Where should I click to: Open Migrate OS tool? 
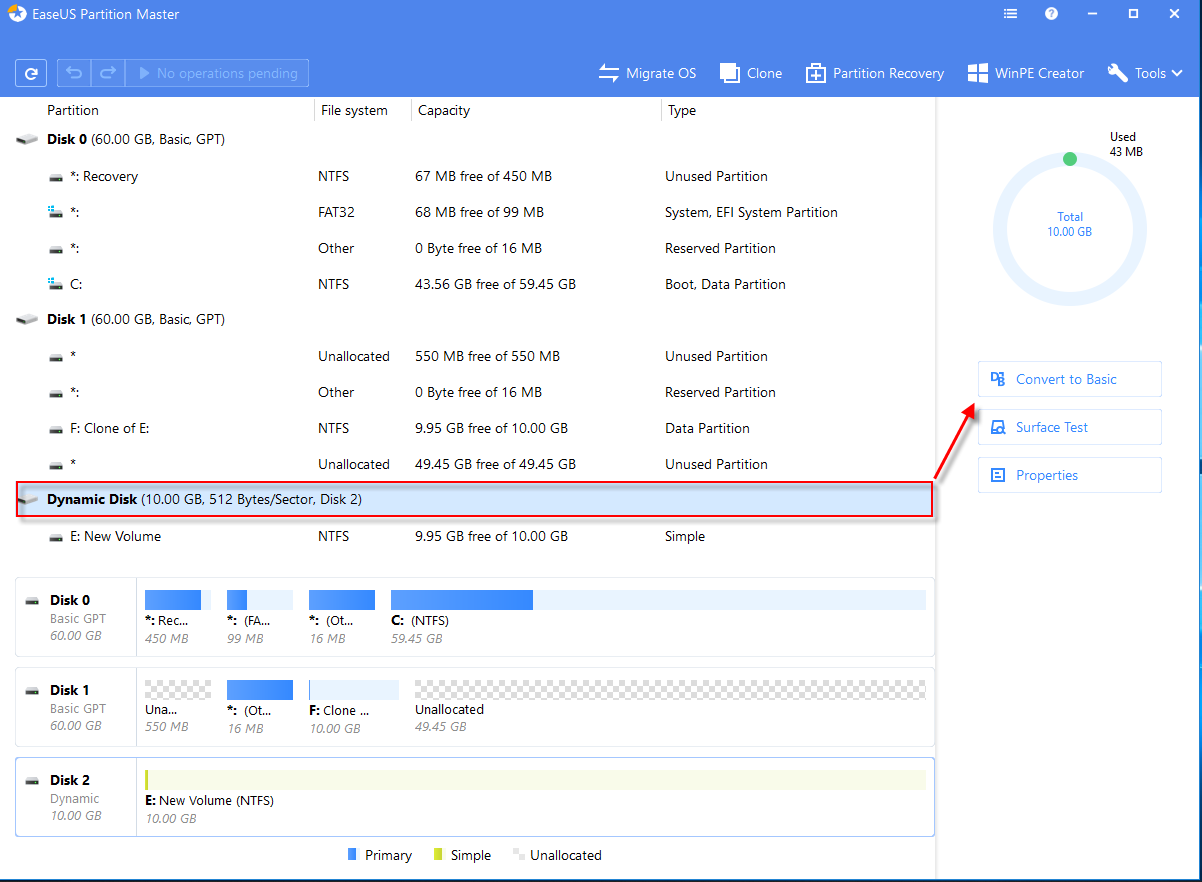point(647,73)
